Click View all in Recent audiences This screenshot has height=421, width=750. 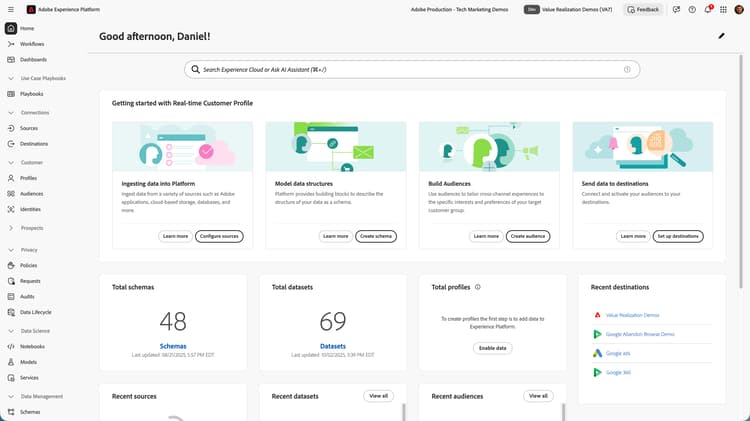pos(538,396)
